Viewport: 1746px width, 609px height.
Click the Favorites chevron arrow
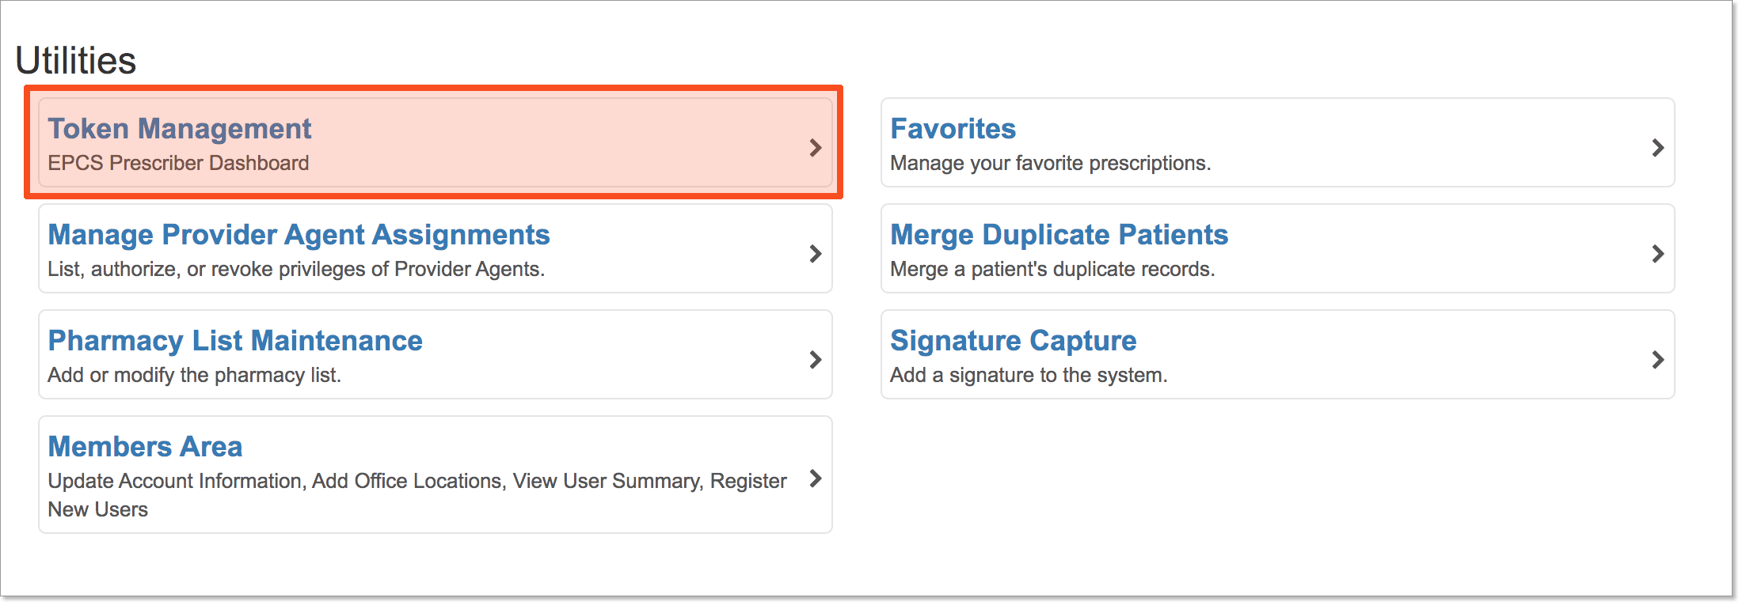pos(1657,147)
